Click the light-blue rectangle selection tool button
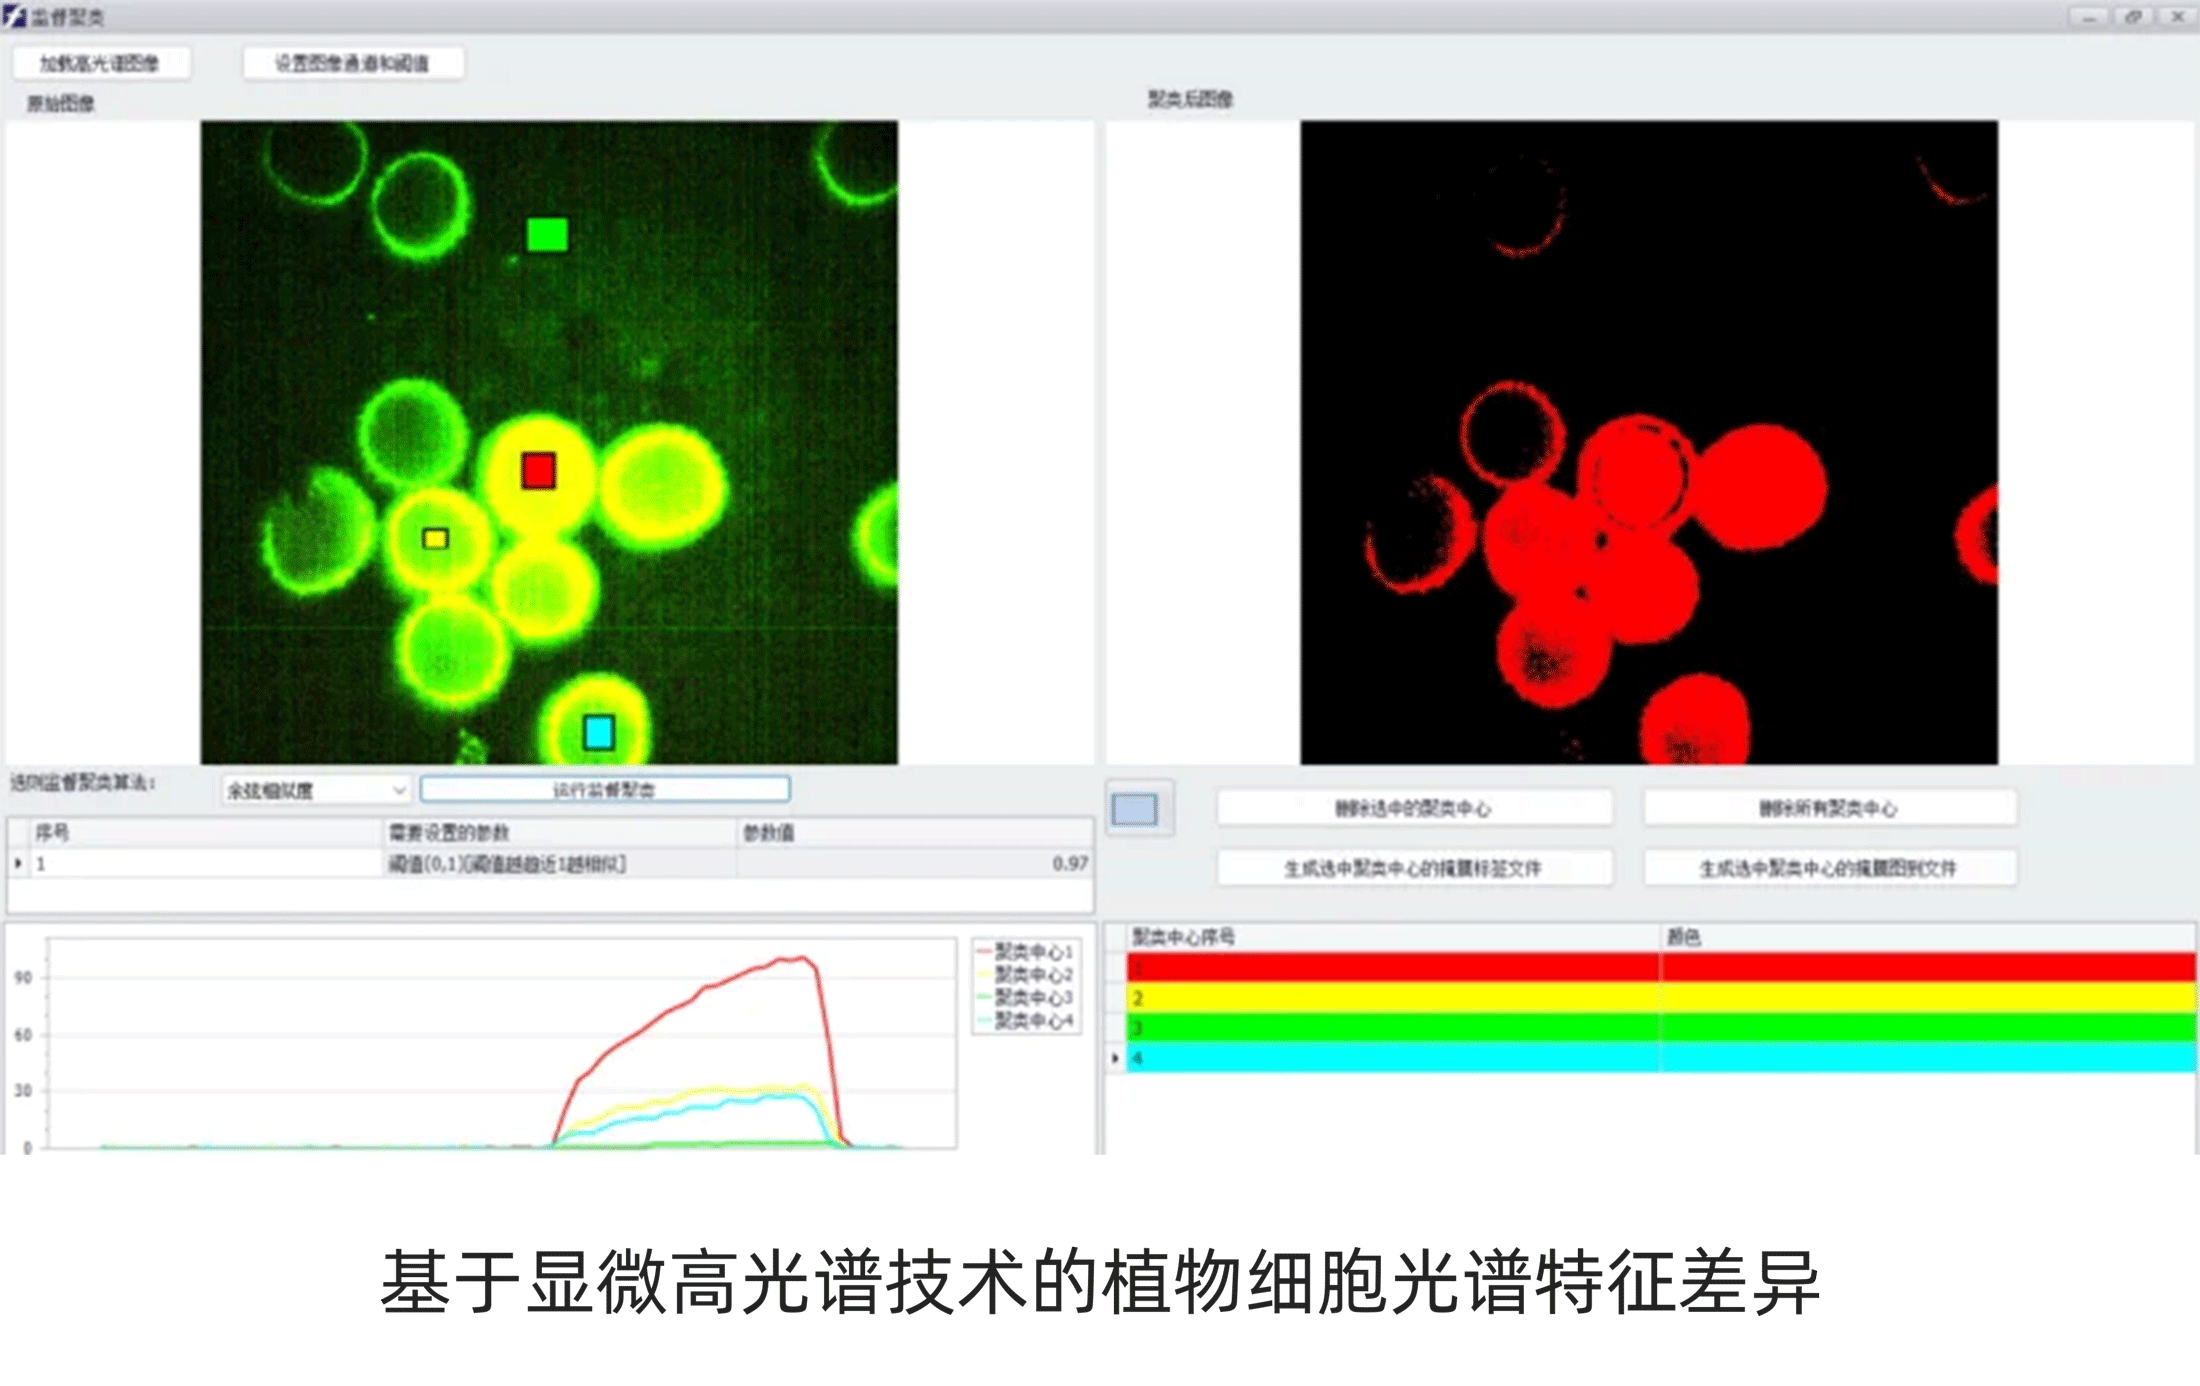Screen dimensions: 2200x1386 click(1135, 808)
